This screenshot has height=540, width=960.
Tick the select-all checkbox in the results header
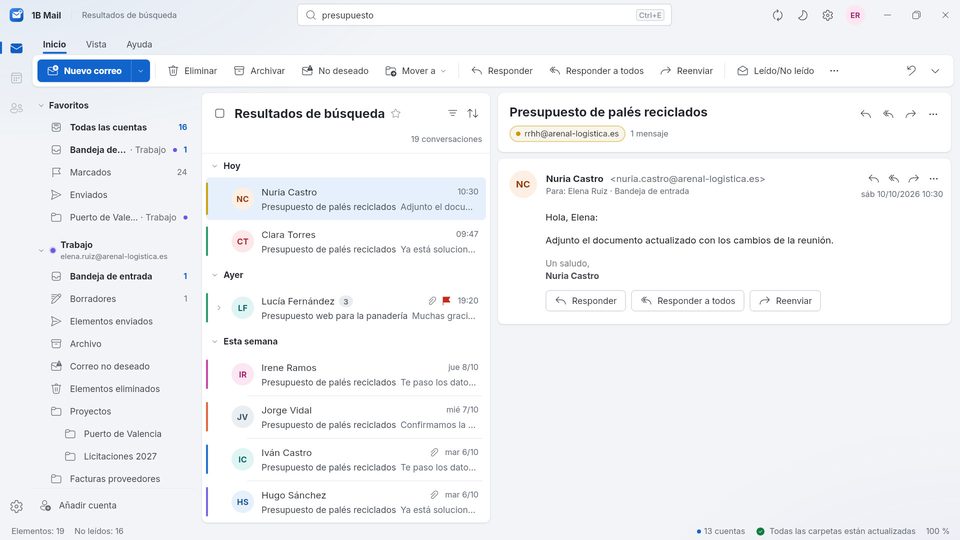(x=220, y=113)
